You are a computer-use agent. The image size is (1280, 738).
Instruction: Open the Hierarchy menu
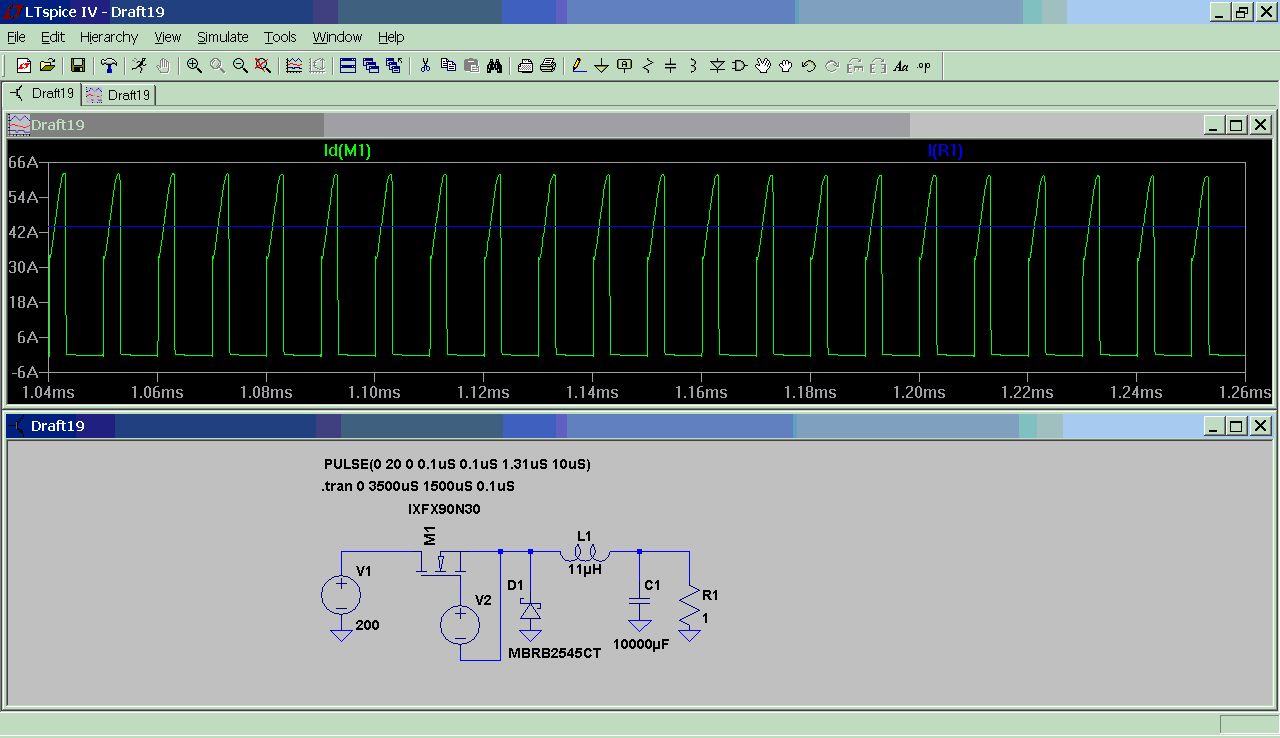[109, 37]
